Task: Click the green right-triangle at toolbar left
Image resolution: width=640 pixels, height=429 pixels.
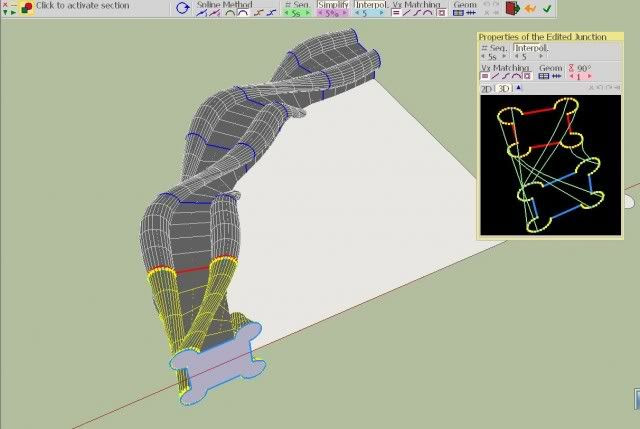Action: [14, 13]
